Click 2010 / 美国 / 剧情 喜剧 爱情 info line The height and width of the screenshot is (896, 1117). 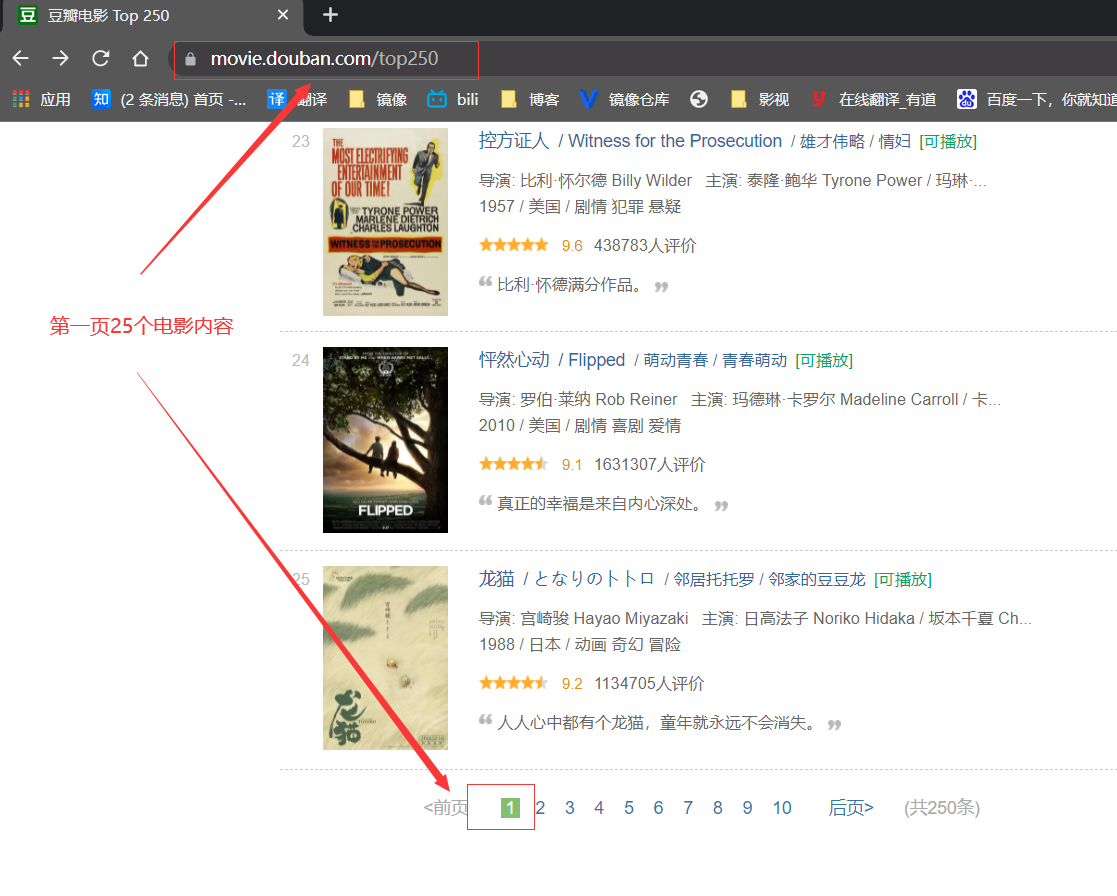click(x=580, y=425)
